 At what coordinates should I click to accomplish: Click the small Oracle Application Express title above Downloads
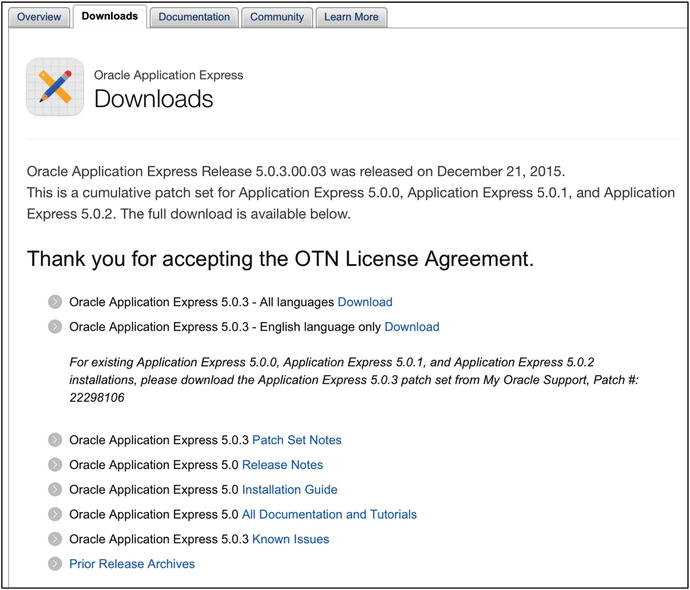(169, 75)
